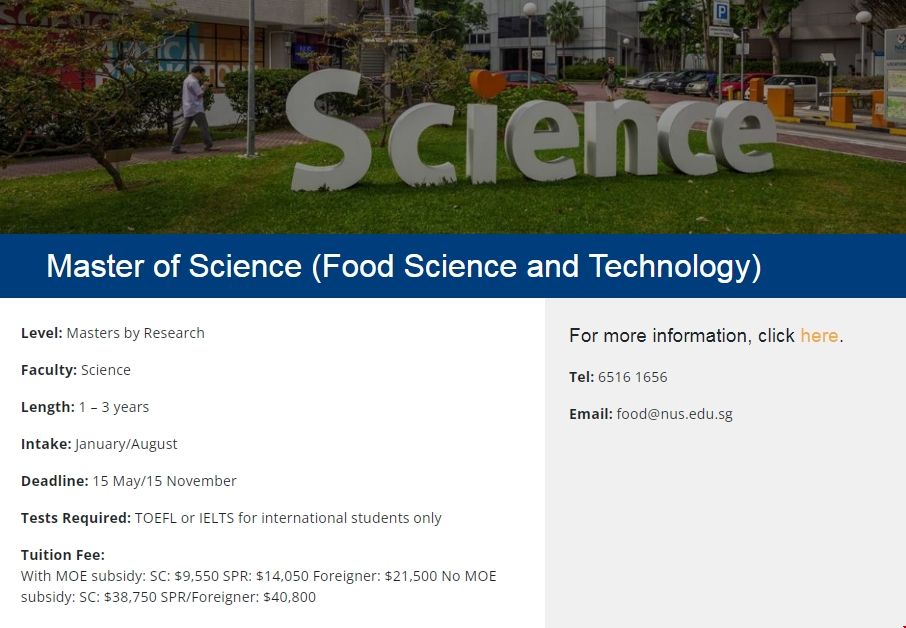Viewport: 906px width, 628px height.
Task: Click 'For more information' text
Action: point(681,336)
